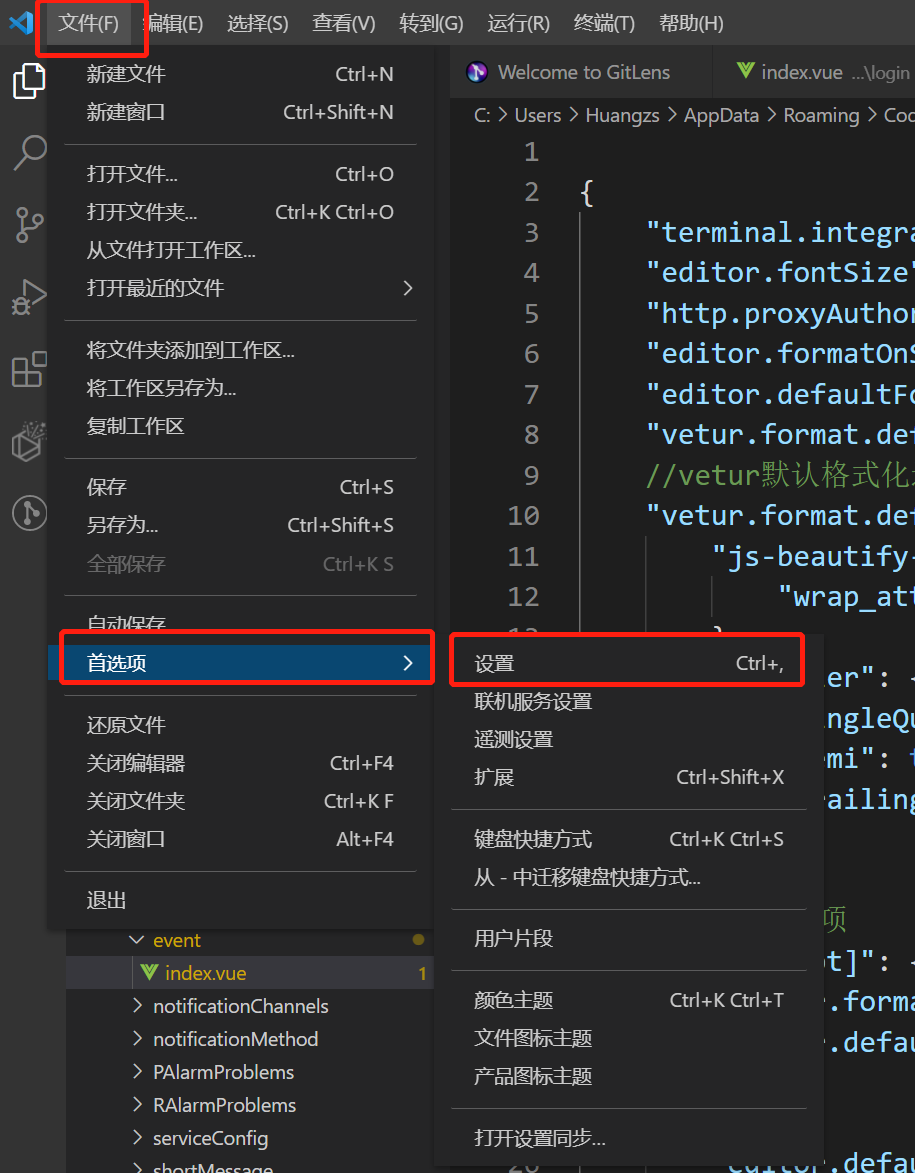Expand the 首选项 submenu
The height and width of the screenshot is (1173, 915).
point(240,663)
